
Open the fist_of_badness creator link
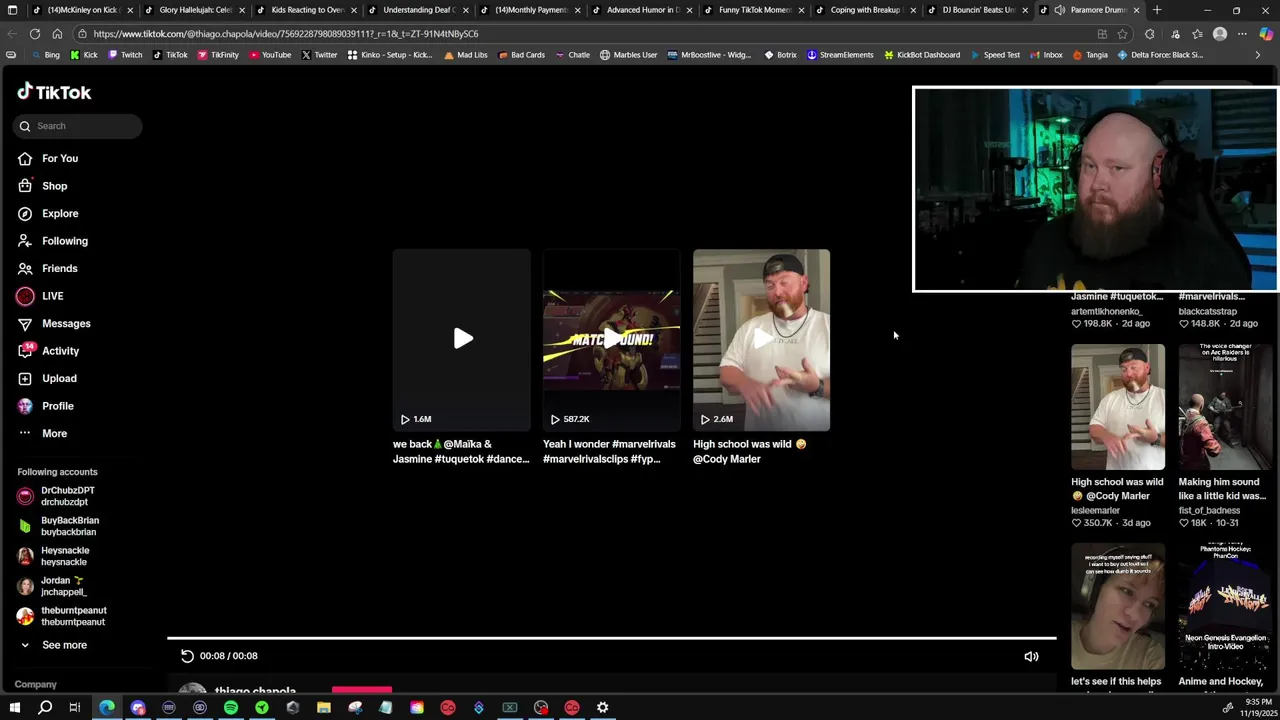point(1209,510)
